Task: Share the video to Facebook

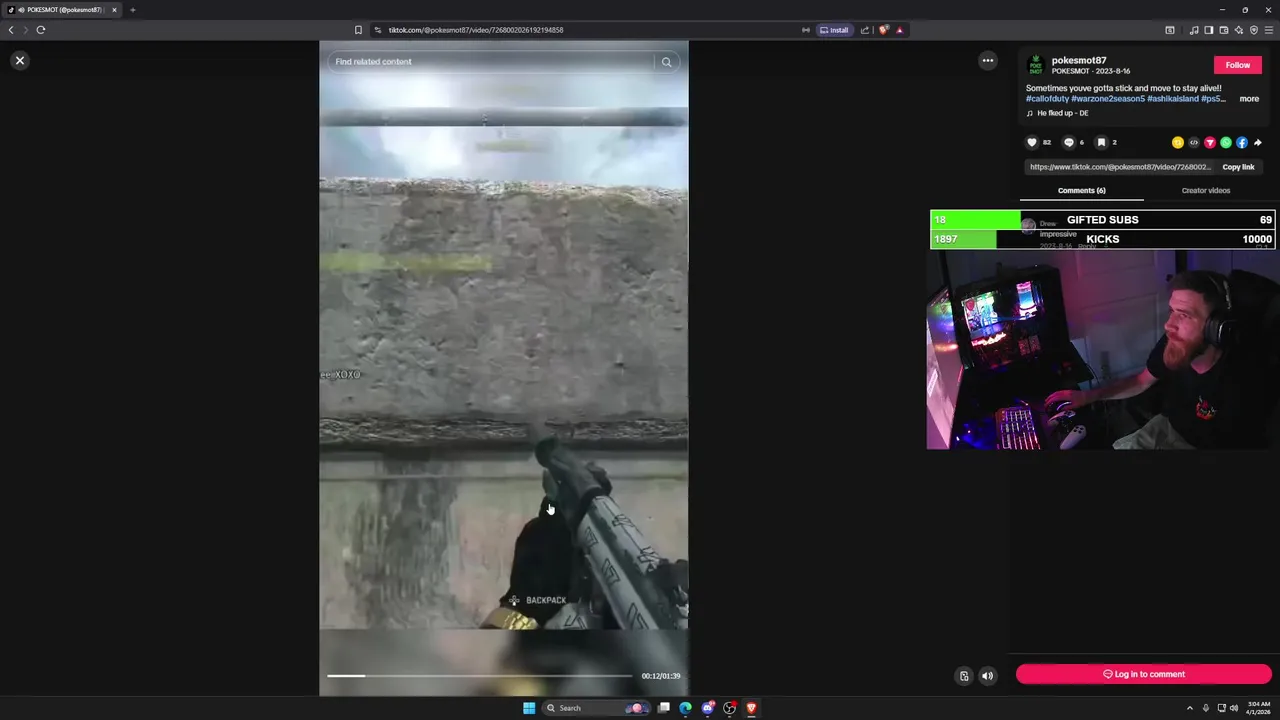Action: pyautogui.click(x=1241, y=143)
